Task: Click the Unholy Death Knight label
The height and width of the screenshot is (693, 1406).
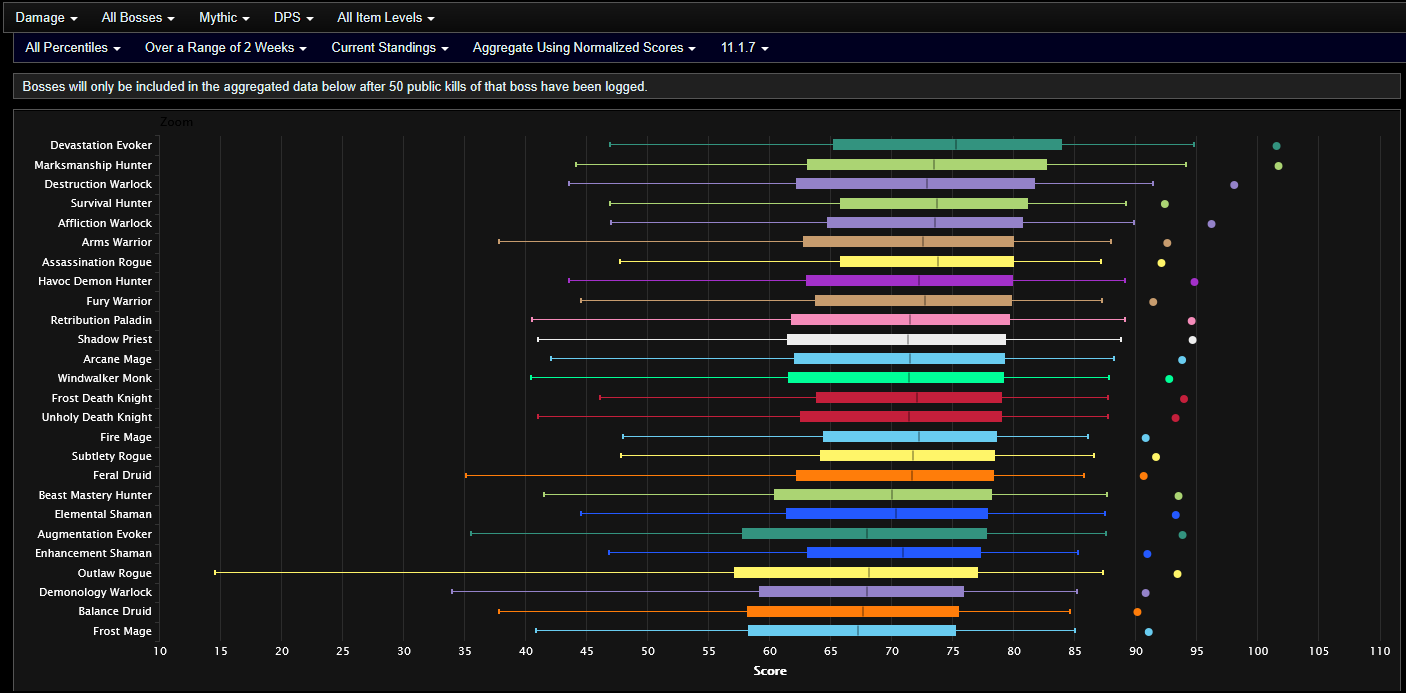Action: 97,417
